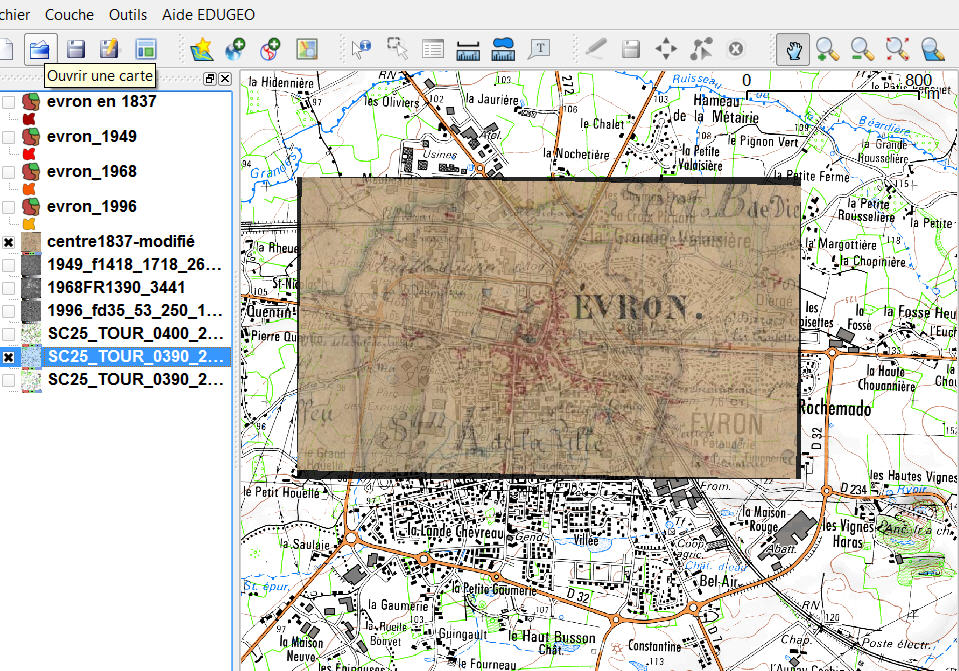Click the greyed pencil edit icon
This screenshot has height=671, width=959.
point(595,48)
